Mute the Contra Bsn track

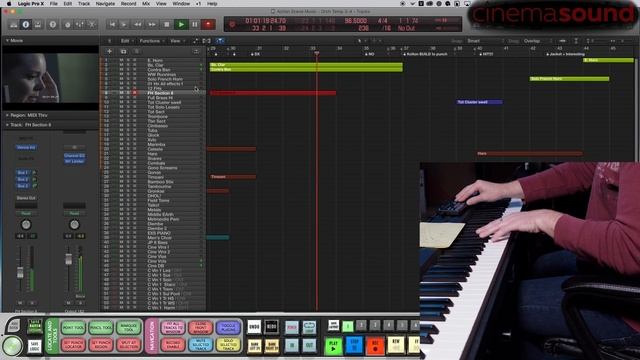click(x=121, y=70)
